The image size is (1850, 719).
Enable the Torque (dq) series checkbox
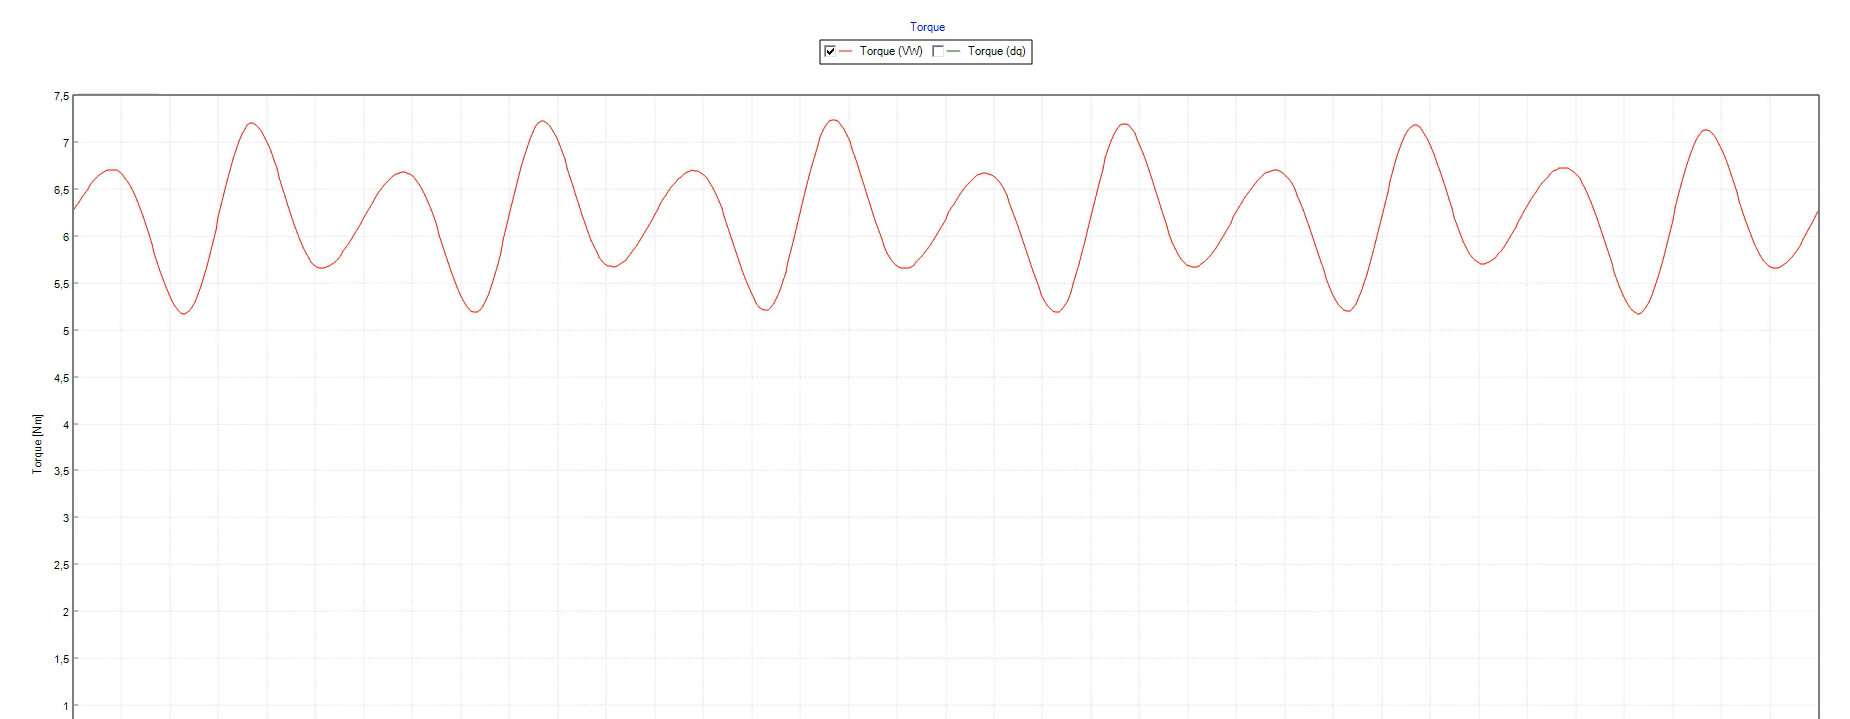[x=938, y=51]
